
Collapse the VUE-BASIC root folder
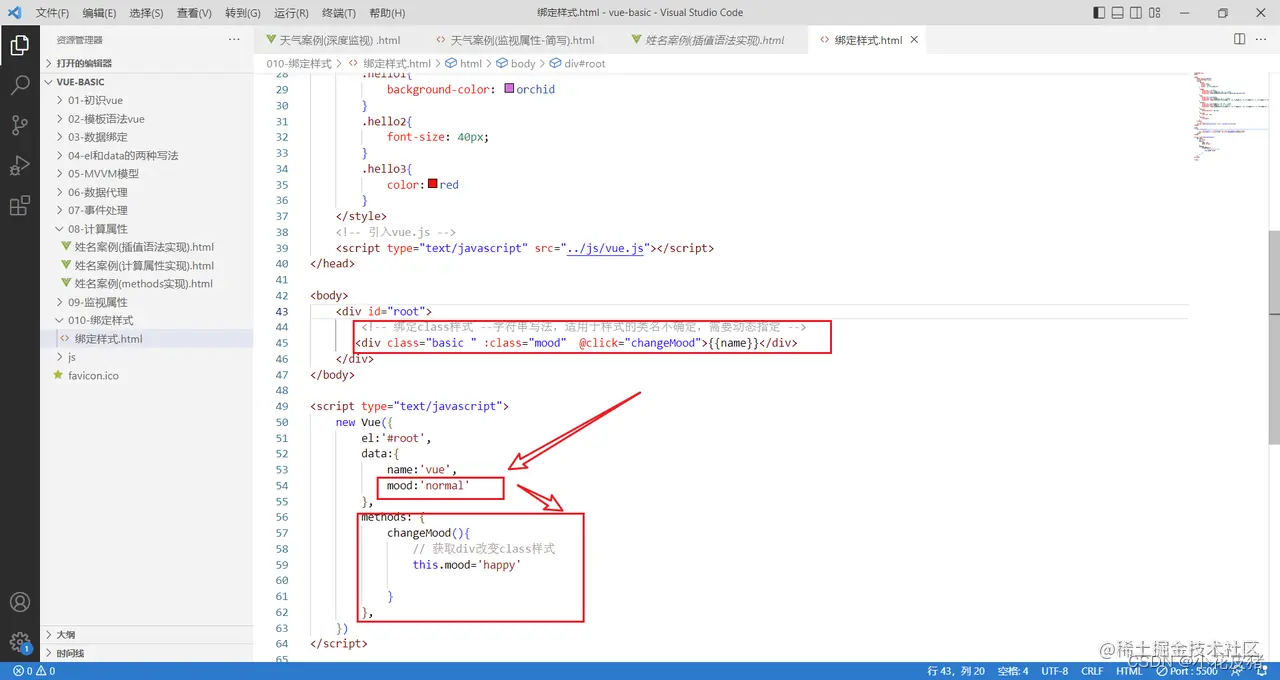(146, 82)
